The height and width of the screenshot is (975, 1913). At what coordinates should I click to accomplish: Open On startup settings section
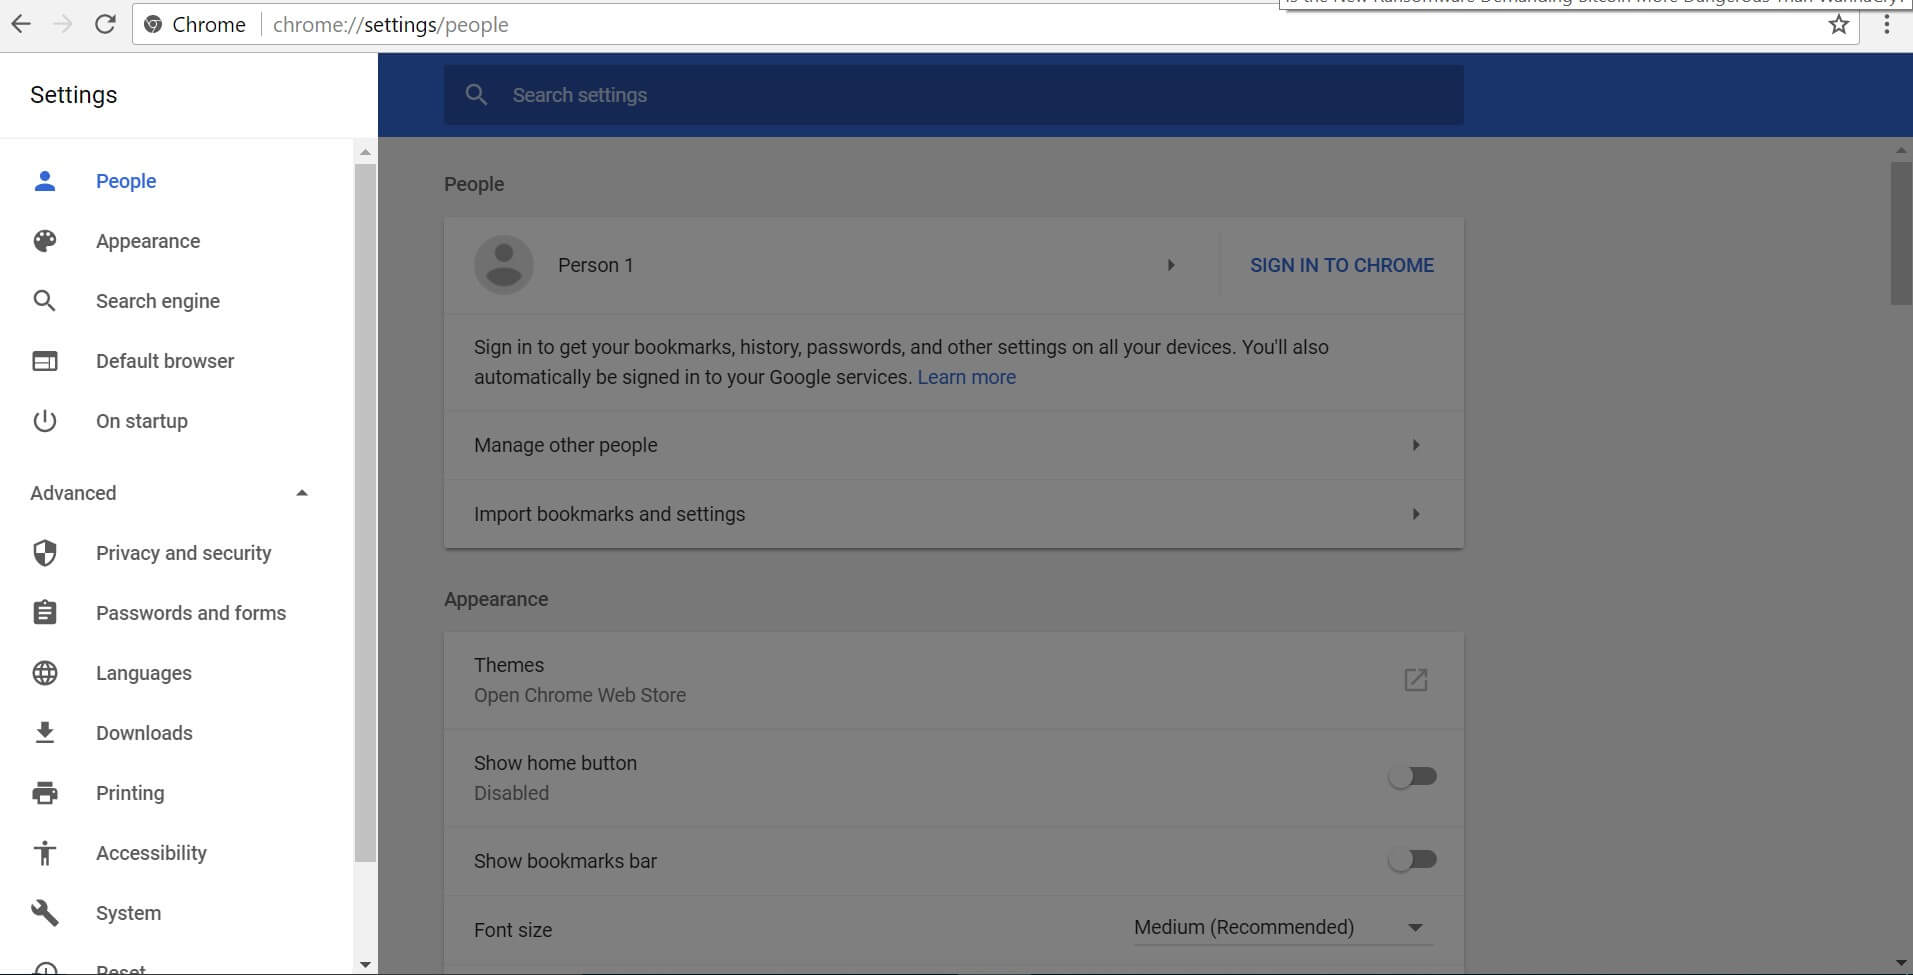[x=142, y=421]
